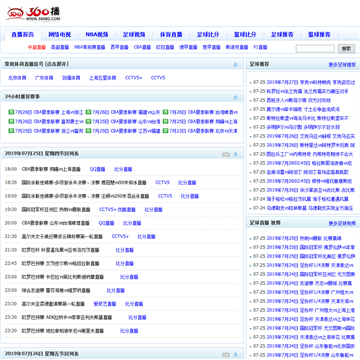360x360 pixels.
Task: Open the 斯诺克直播 link
Action: pos(237,47)
